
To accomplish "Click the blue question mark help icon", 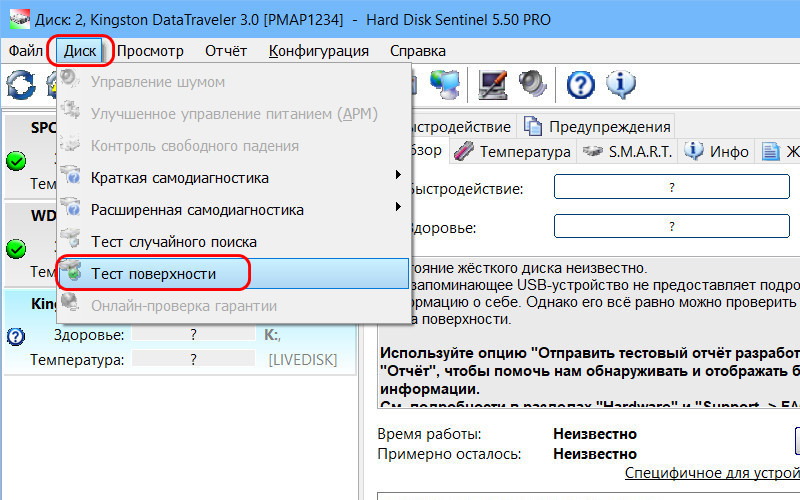I will (x=581, y=85).
